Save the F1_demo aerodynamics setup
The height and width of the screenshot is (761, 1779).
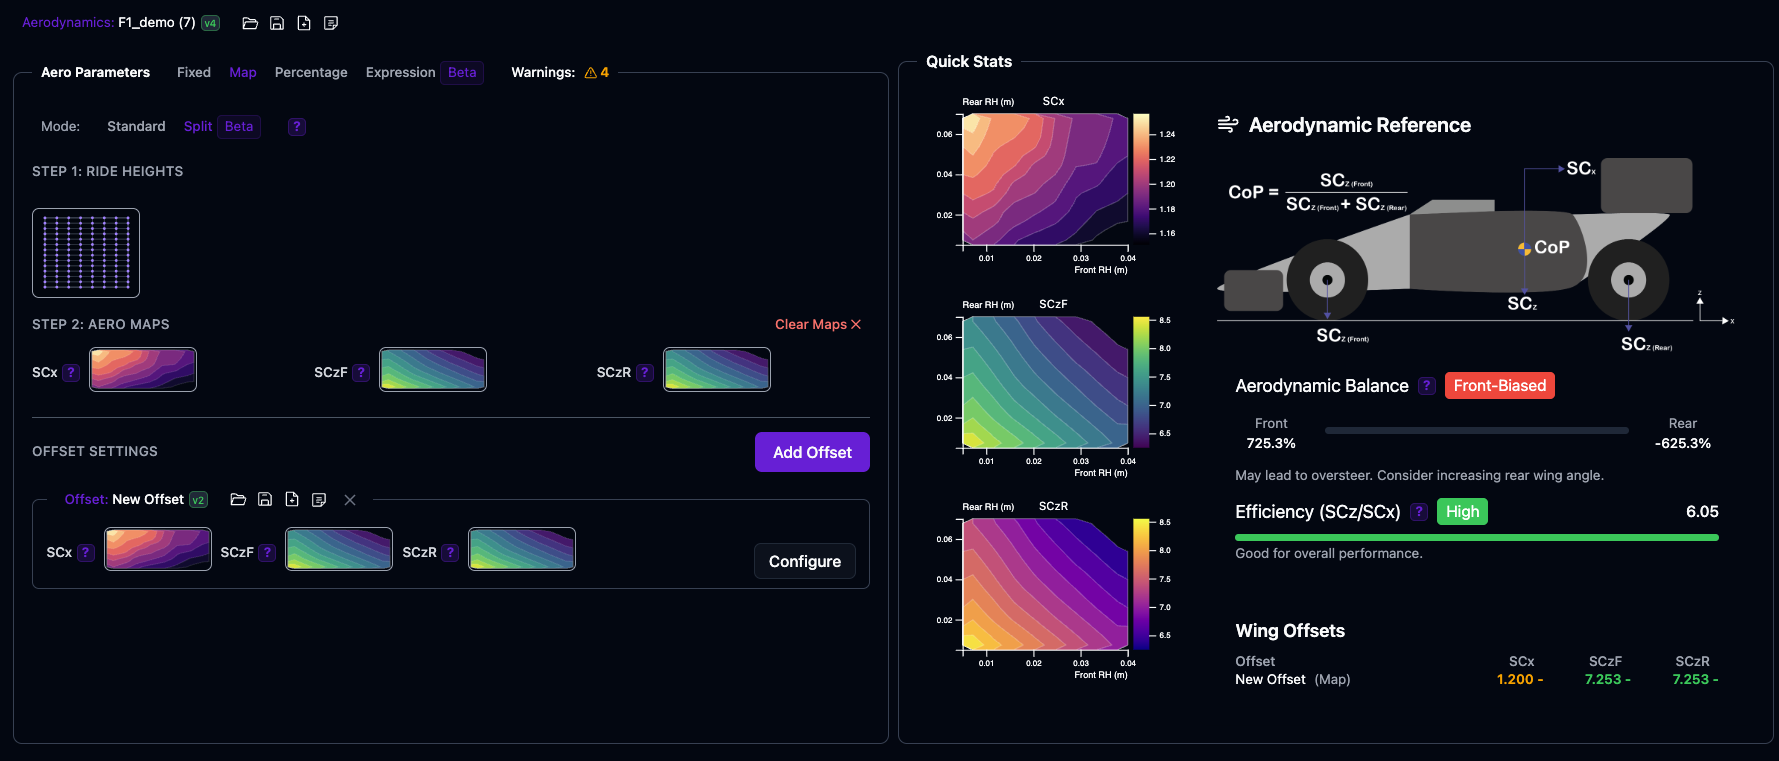pos(277,23)
